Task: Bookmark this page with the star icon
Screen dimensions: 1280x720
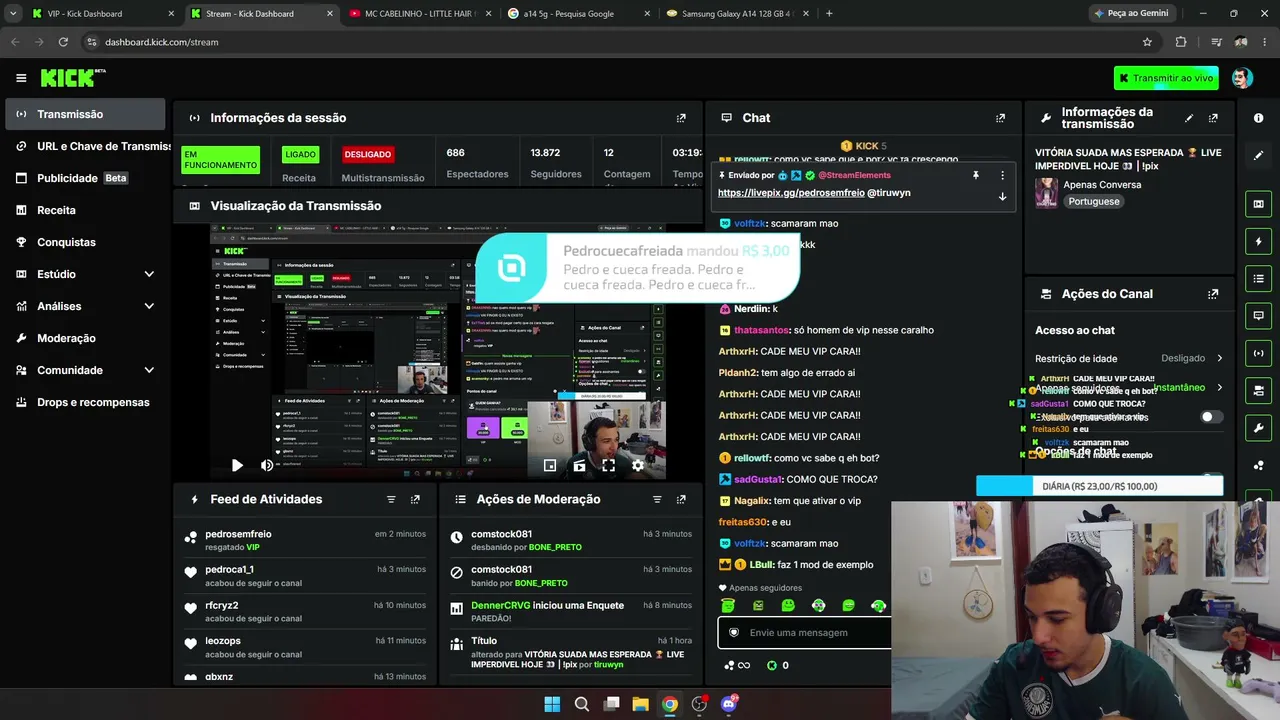Action: (1147, 42)
